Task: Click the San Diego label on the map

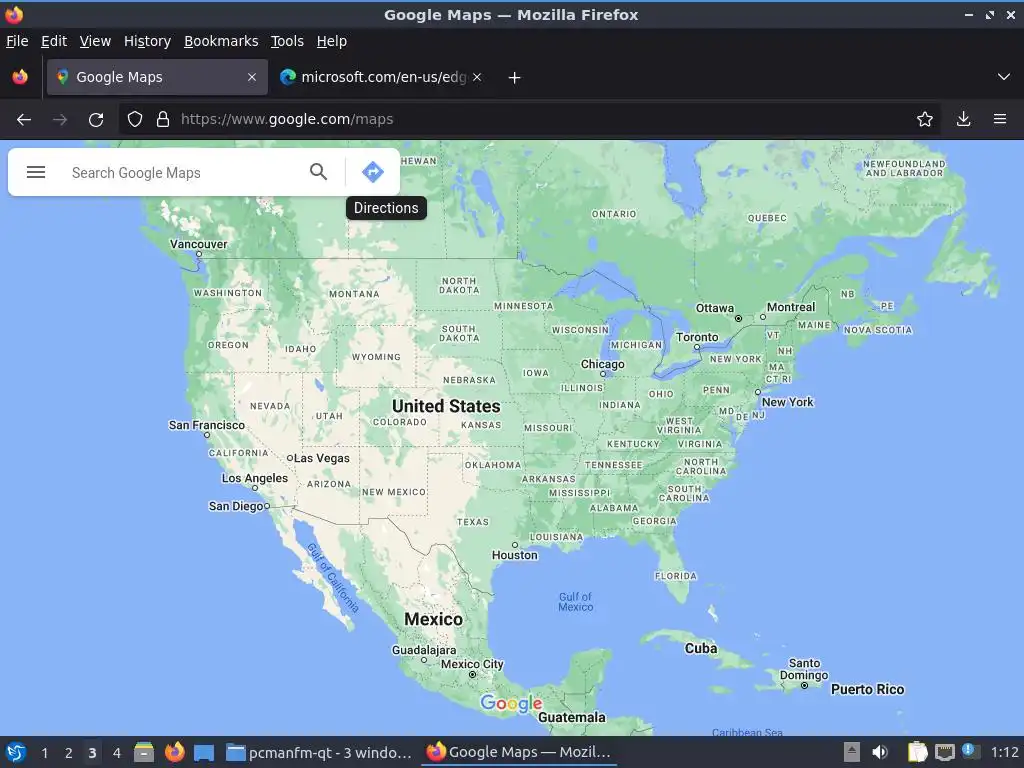Action: (236, 506)
